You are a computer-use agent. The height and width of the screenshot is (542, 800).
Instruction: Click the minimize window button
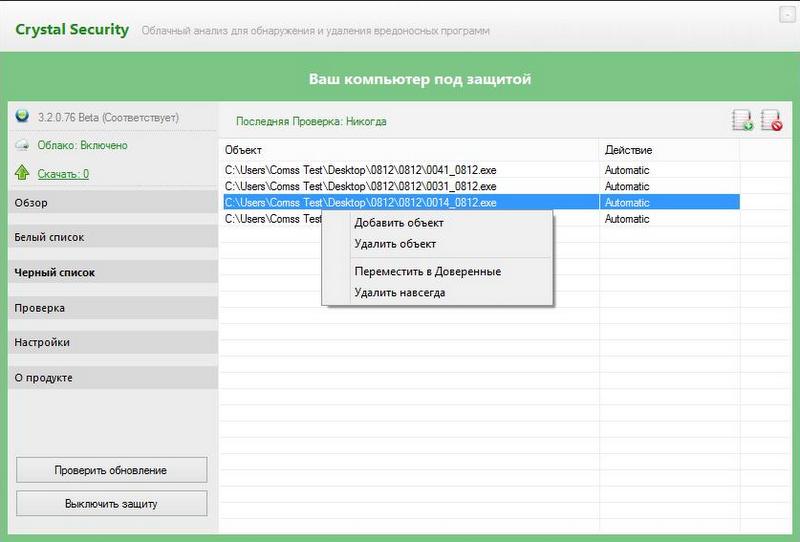787,15
